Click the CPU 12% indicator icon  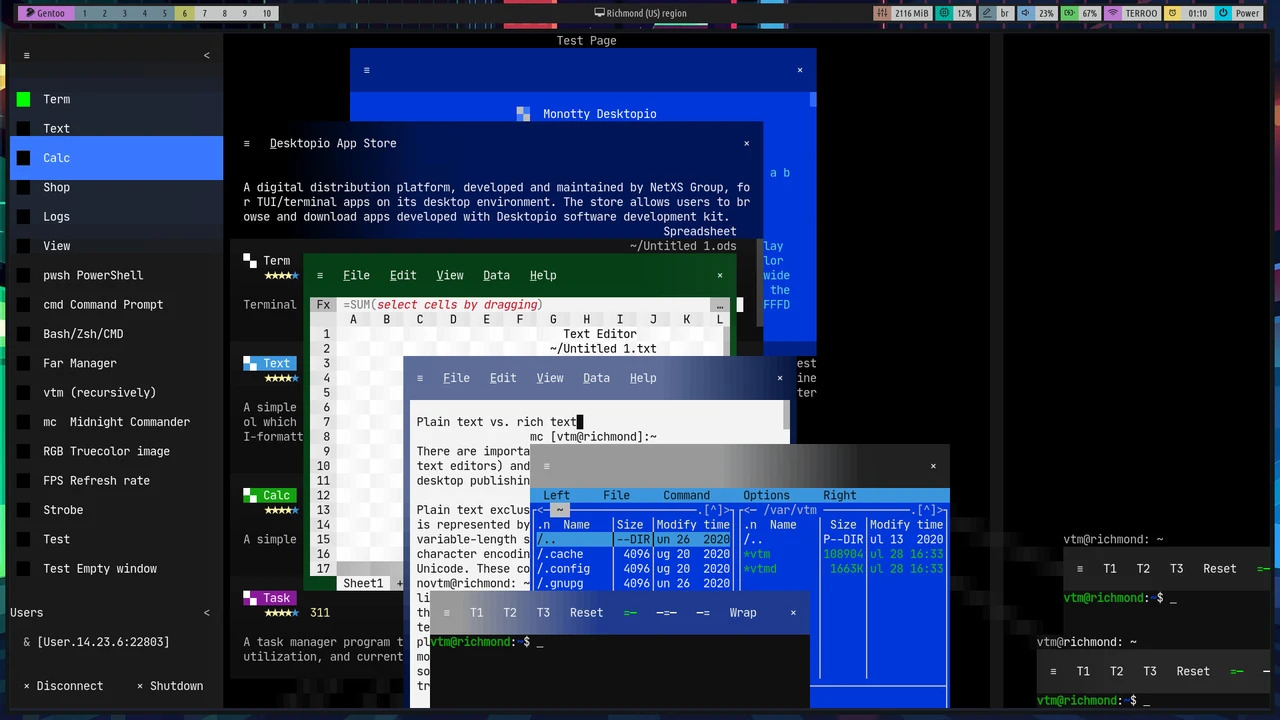click(x=946, y=13)
